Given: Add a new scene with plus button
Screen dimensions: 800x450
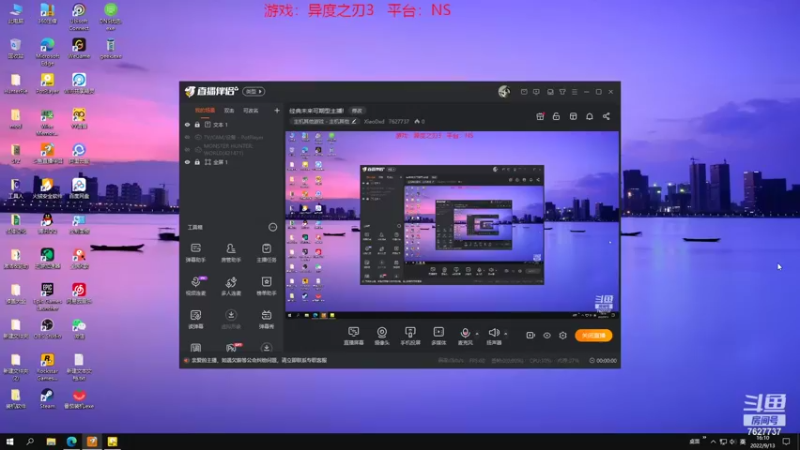Looking at the screenshot, I should coord(277,110).
